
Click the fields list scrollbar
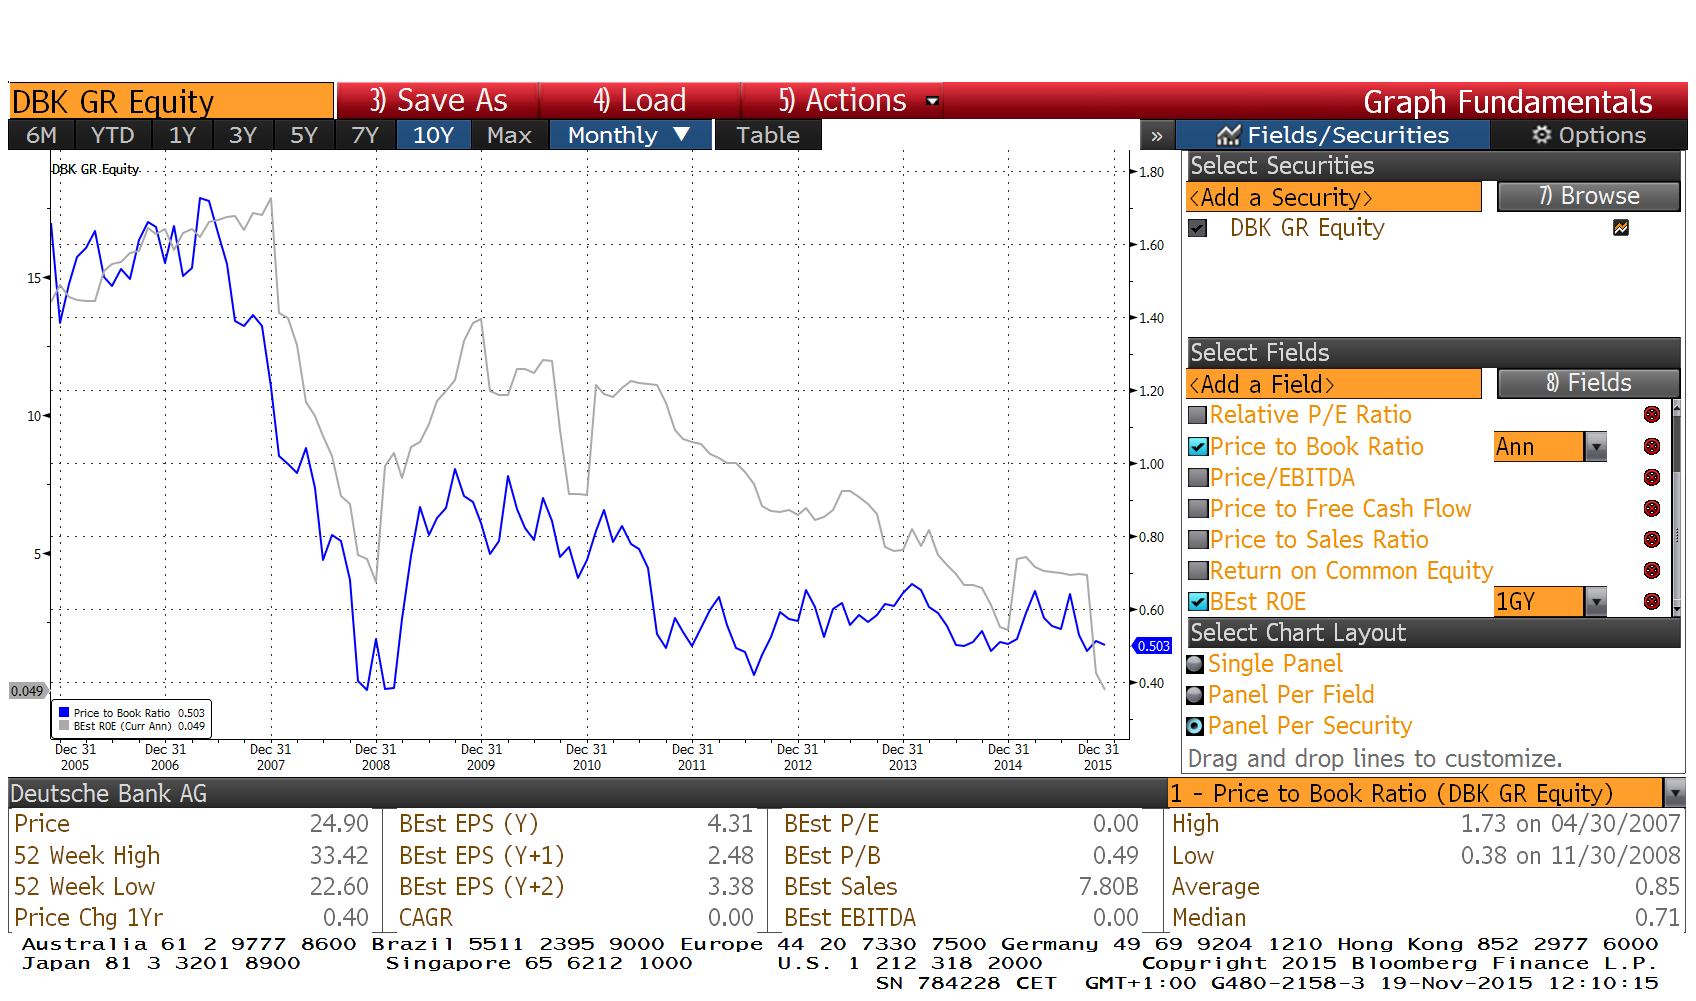pos(1676,510)
